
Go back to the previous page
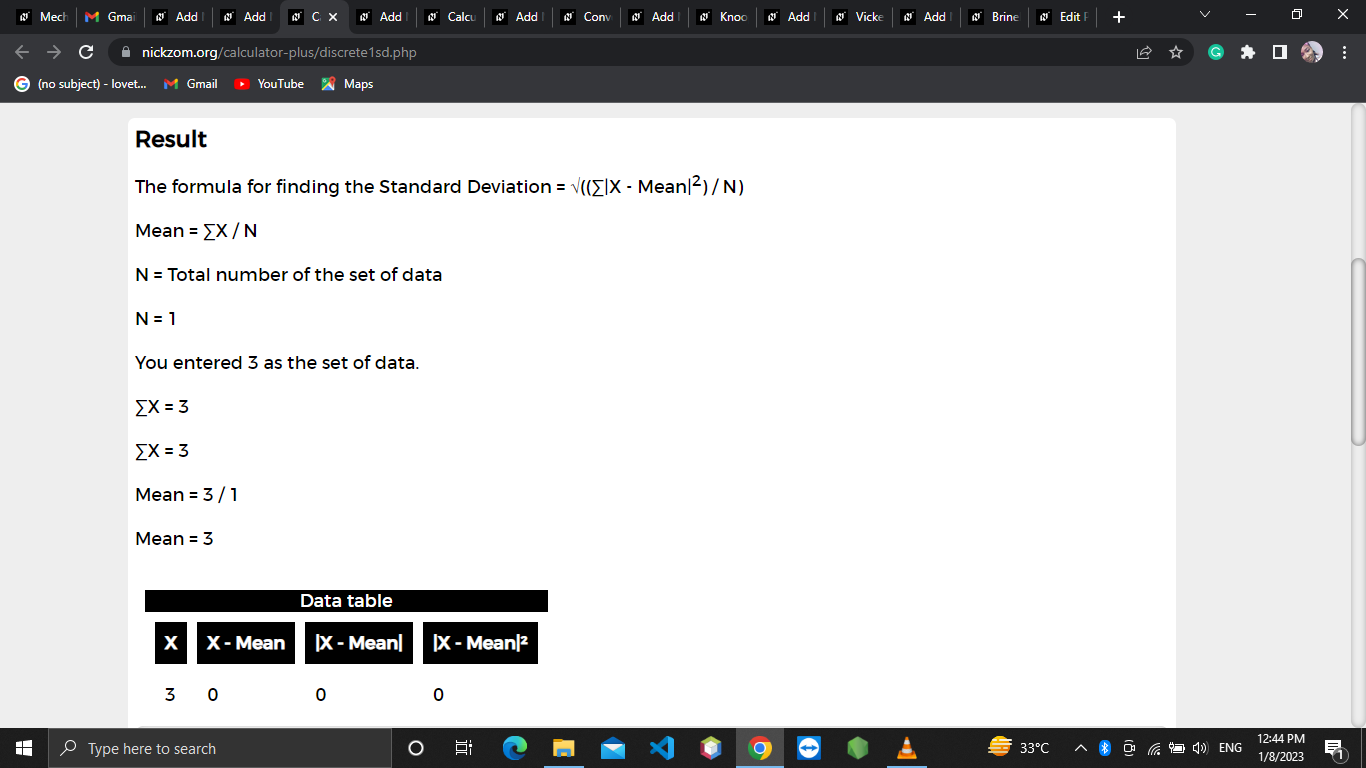22,52
